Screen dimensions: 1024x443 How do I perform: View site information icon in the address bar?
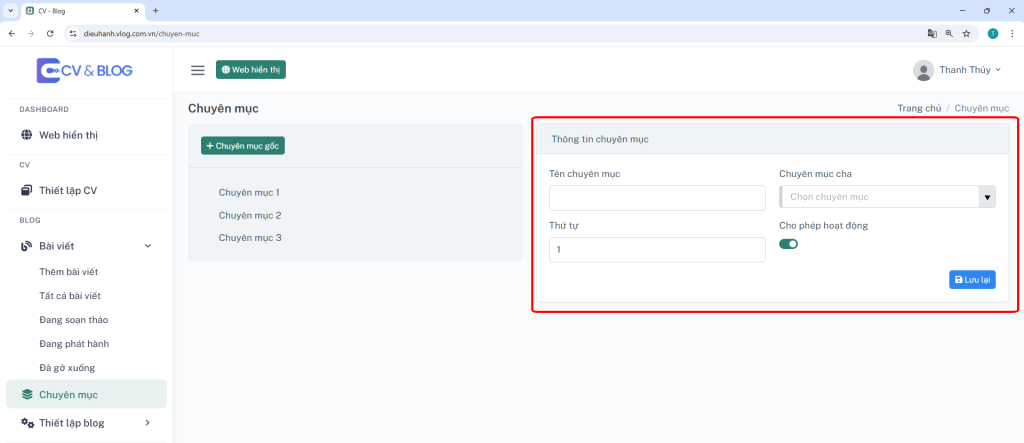pyautogui.click(x=73, y=33)
